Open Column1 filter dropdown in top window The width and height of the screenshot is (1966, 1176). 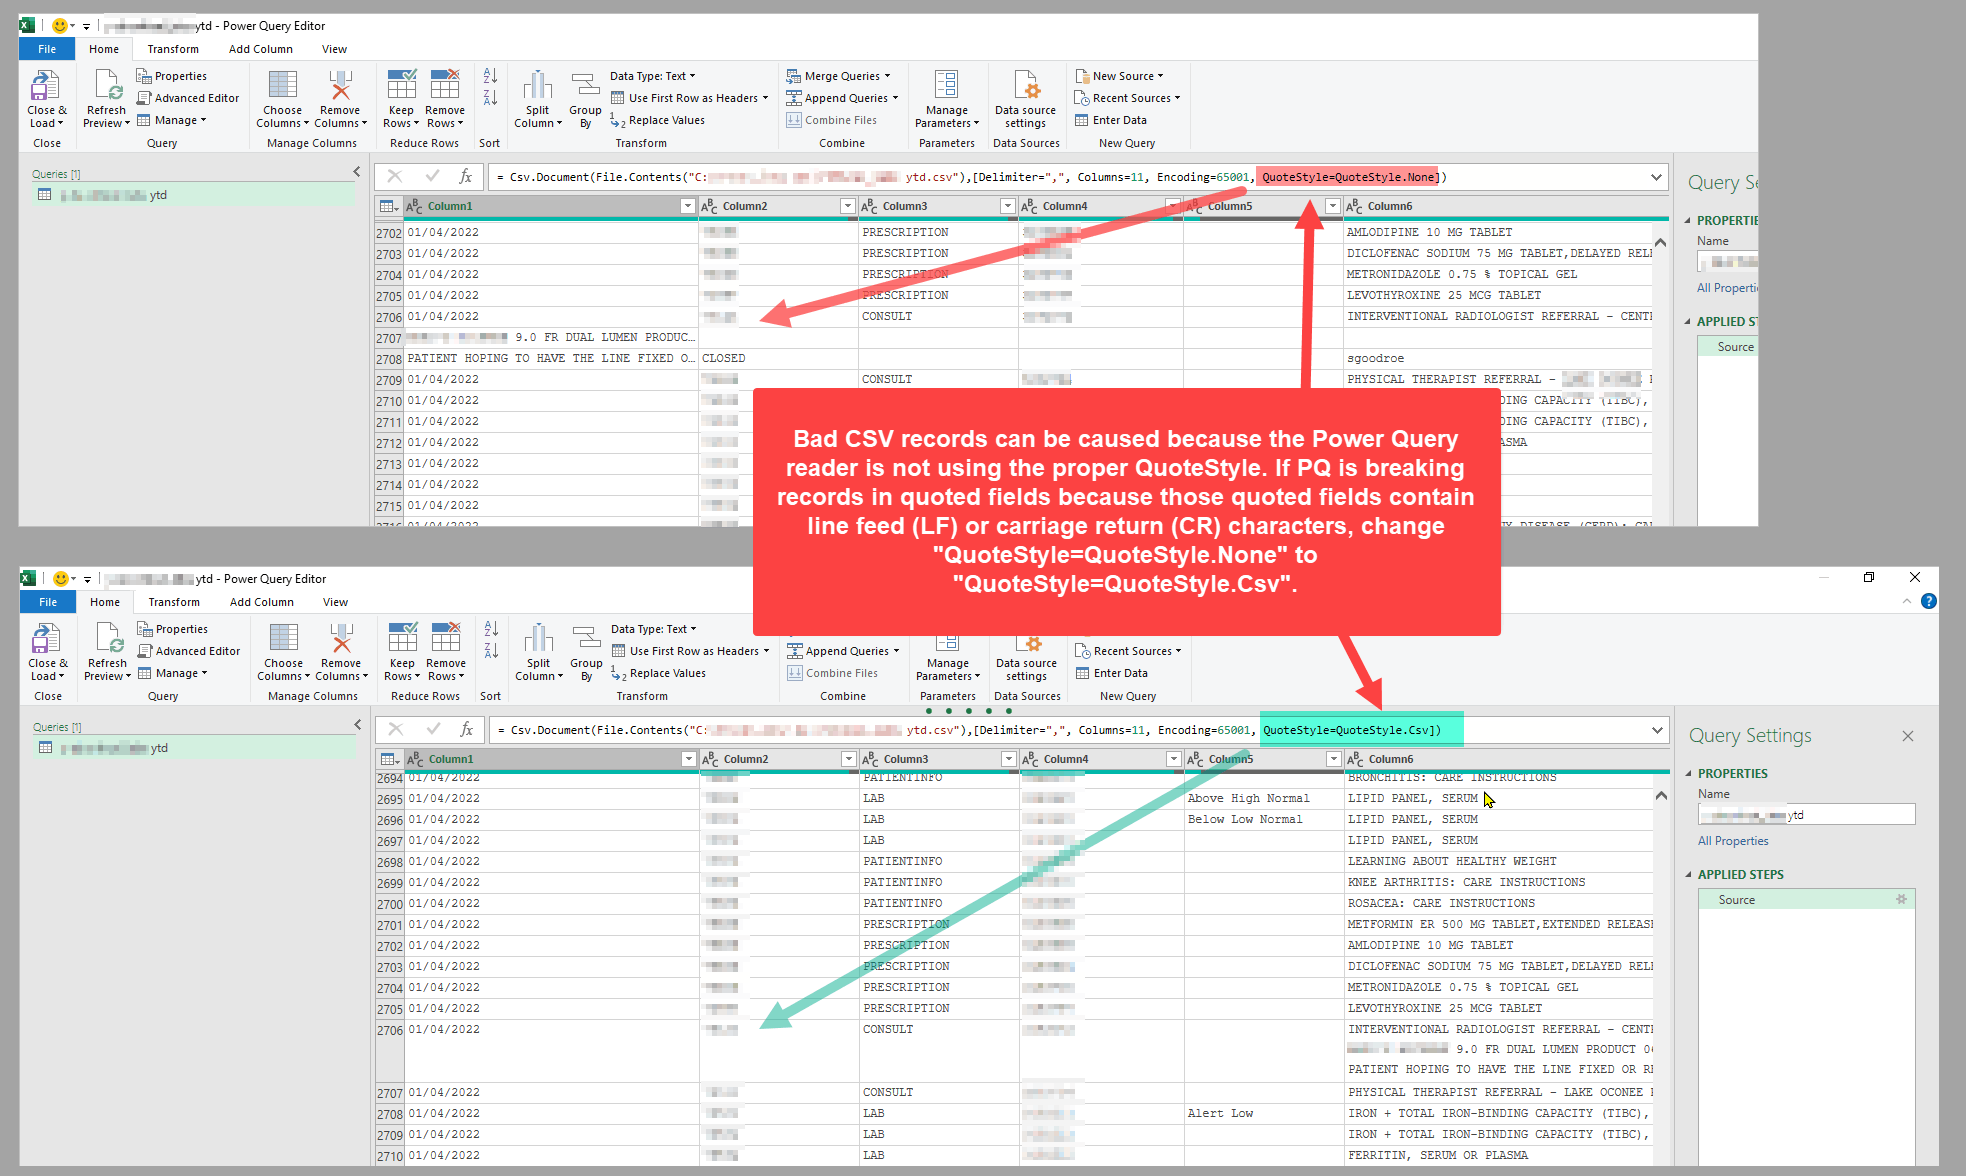pos(687,206)
